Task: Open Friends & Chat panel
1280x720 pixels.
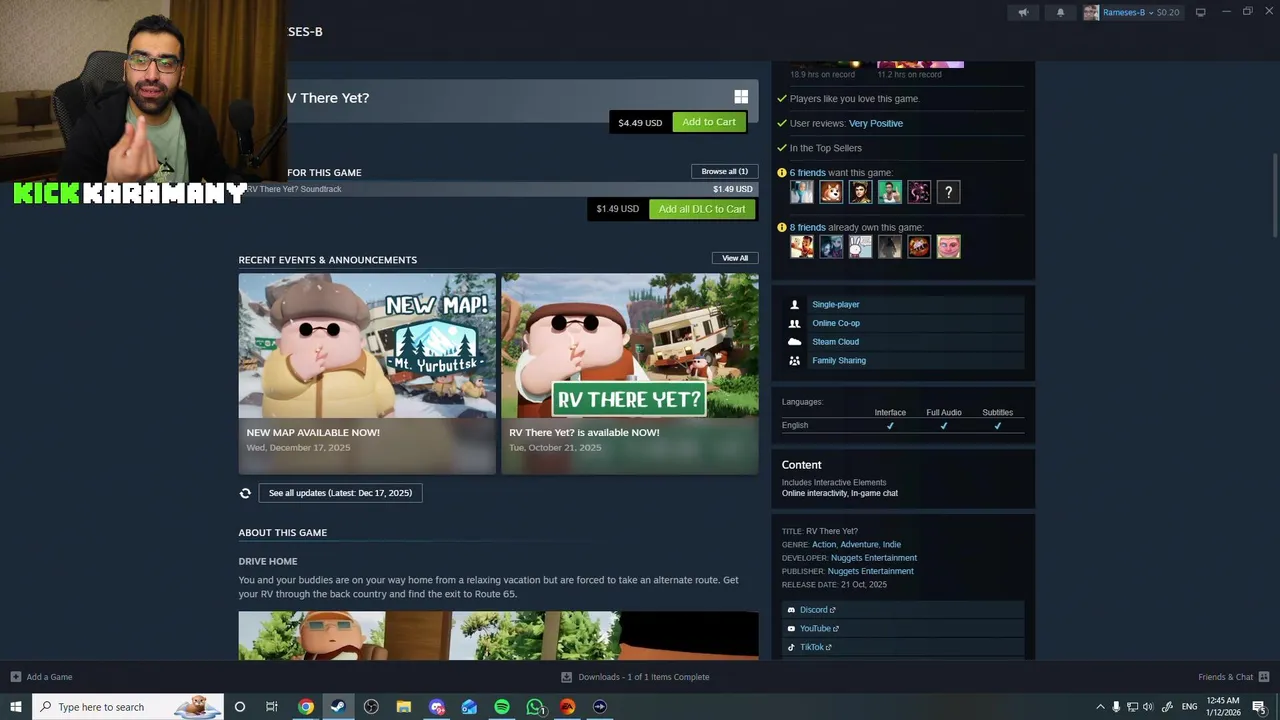Action: tap(1234, 677)
